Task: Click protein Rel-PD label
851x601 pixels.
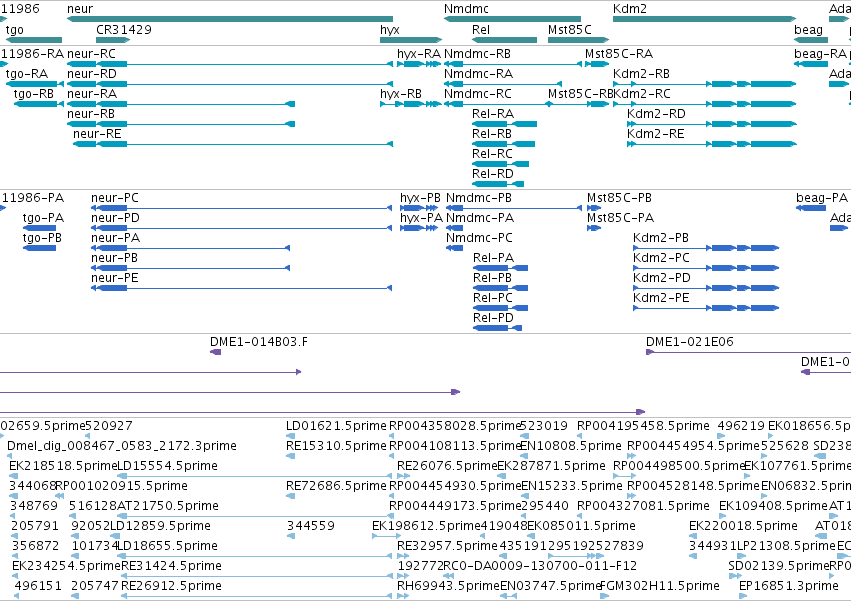Action: point(493,318)
